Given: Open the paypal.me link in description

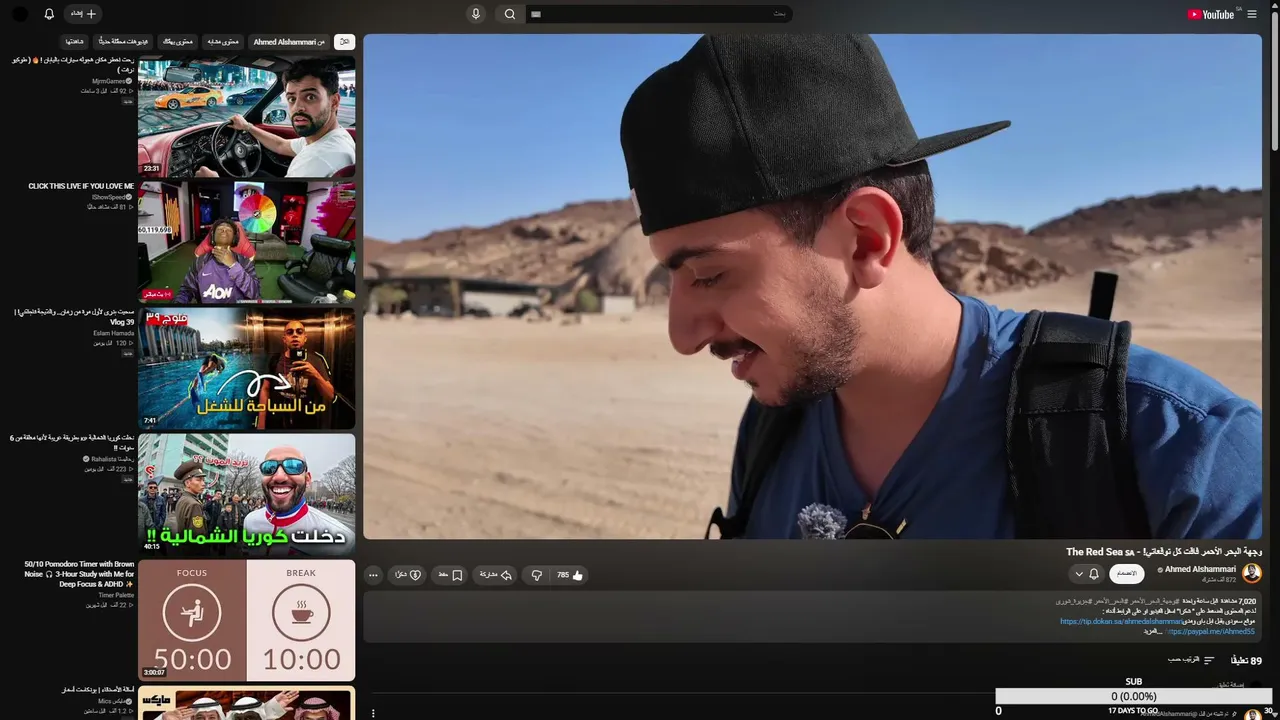Looking at the screenshot, I should [x=1209, y=631].
